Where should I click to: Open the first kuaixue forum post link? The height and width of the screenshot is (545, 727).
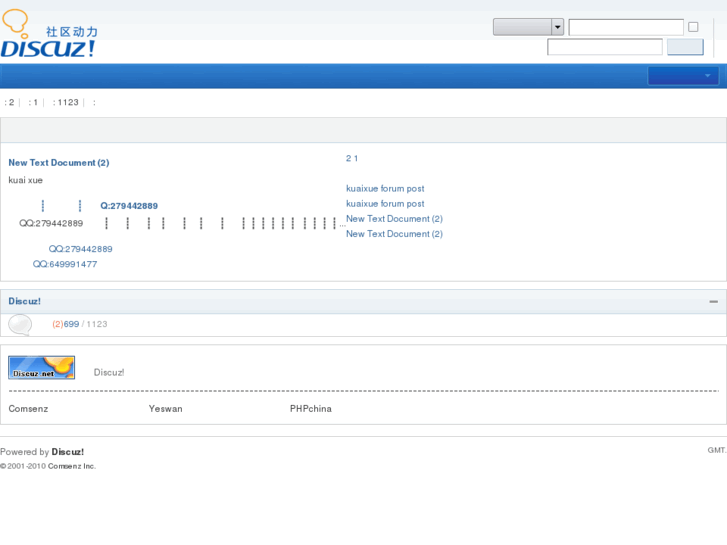coord(385,189)
